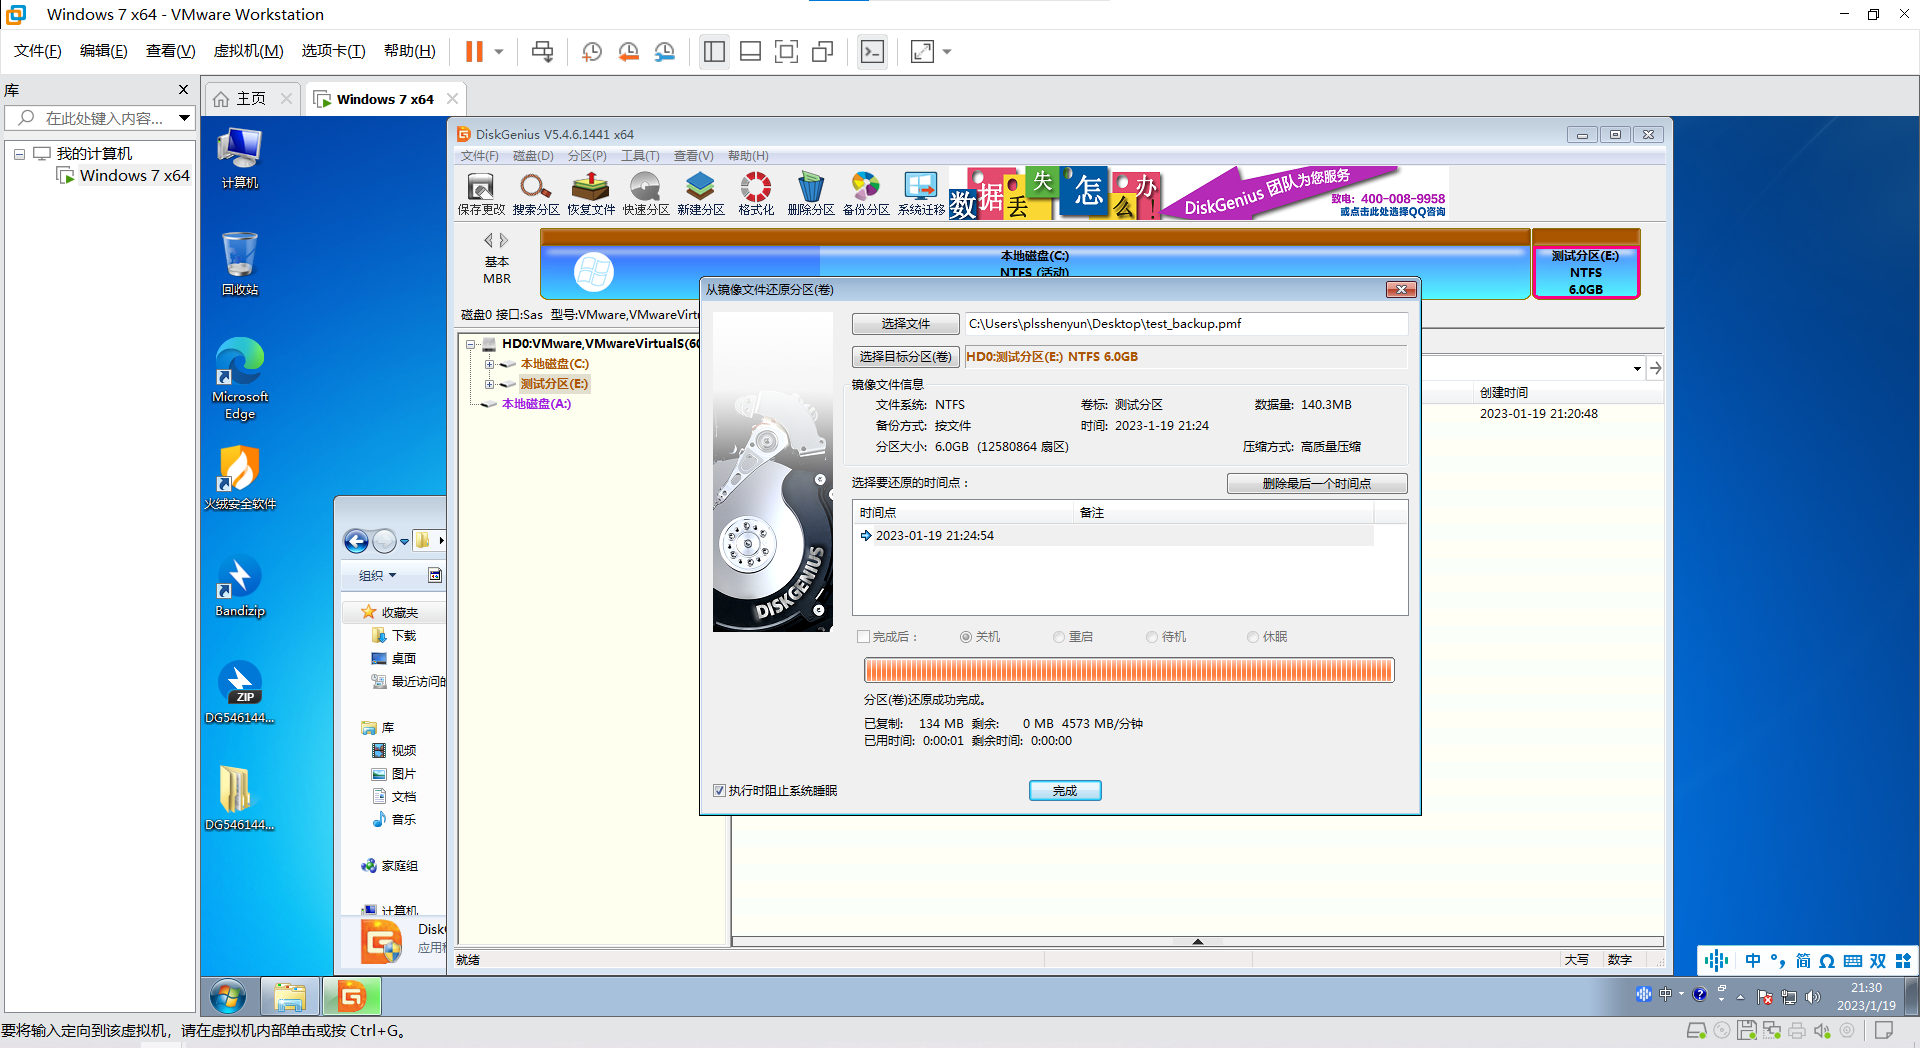Suspend the VM using the pause icon
Viewport: 1920px width, 1048px height.
click(474, 51)
